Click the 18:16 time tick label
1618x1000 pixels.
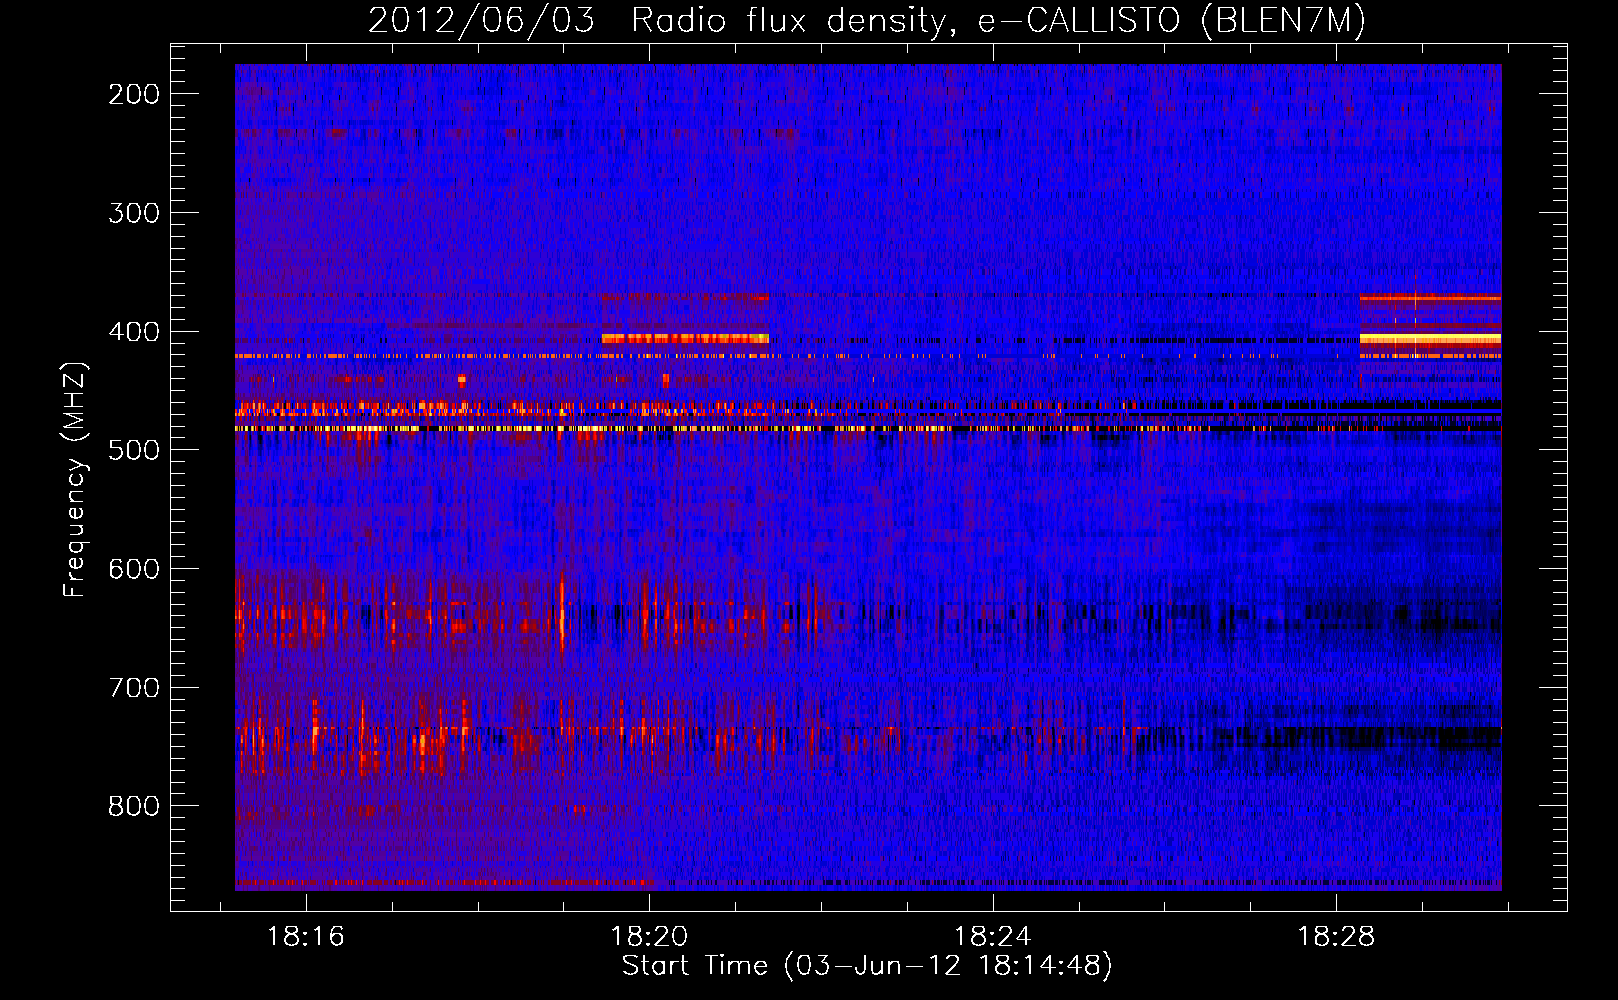(x=306, y=937)
